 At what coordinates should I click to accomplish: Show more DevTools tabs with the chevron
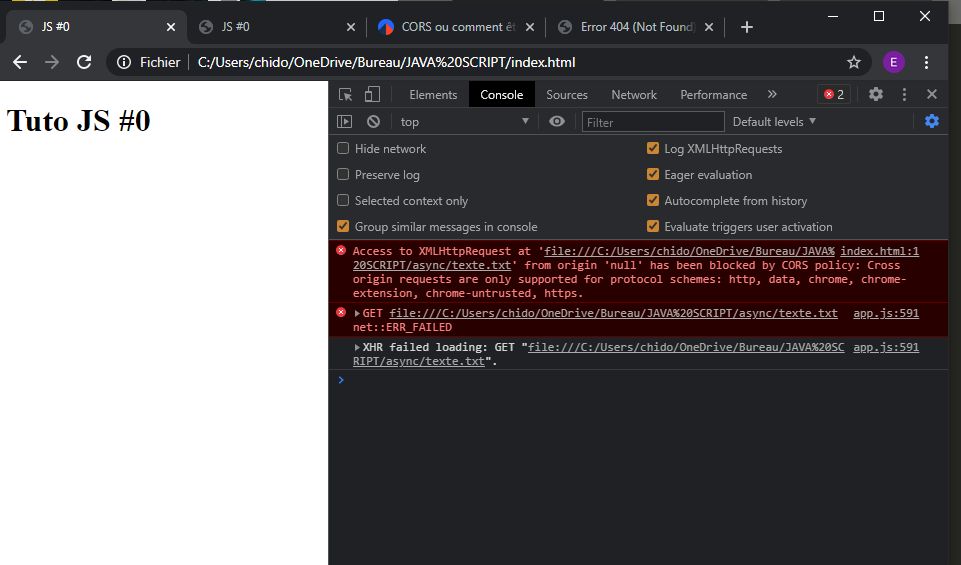point(772,94)
